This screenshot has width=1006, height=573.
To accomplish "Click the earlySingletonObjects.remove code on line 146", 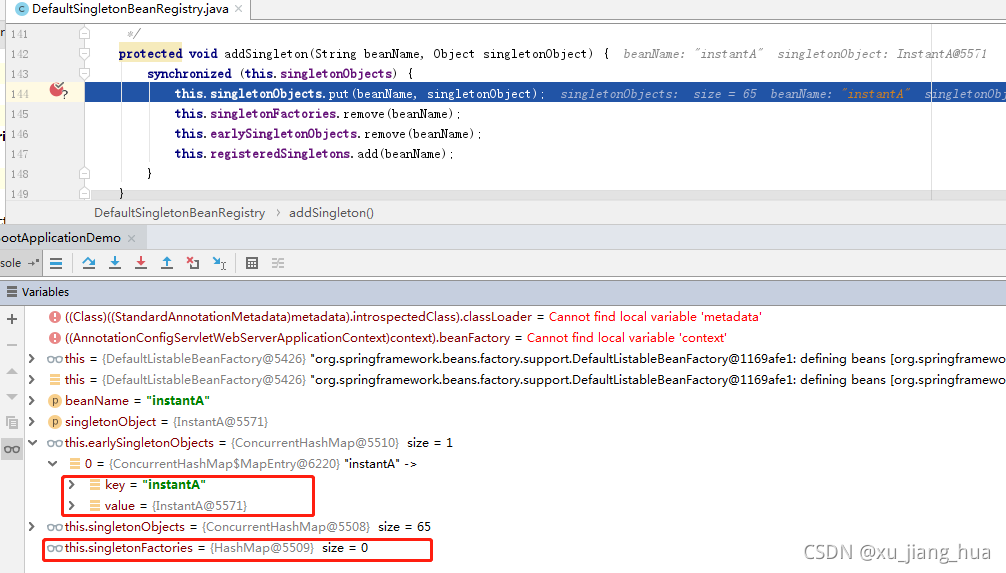I will 328,133.
